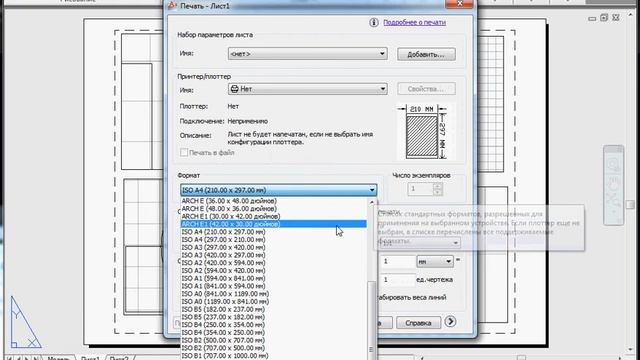Click the faded navigation bar panel
640x360 pixels.
tap(613, 185)
